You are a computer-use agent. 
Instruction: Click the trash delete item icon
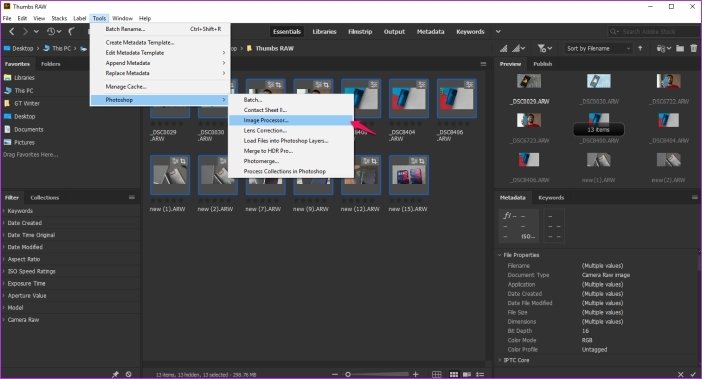point(693,48)
